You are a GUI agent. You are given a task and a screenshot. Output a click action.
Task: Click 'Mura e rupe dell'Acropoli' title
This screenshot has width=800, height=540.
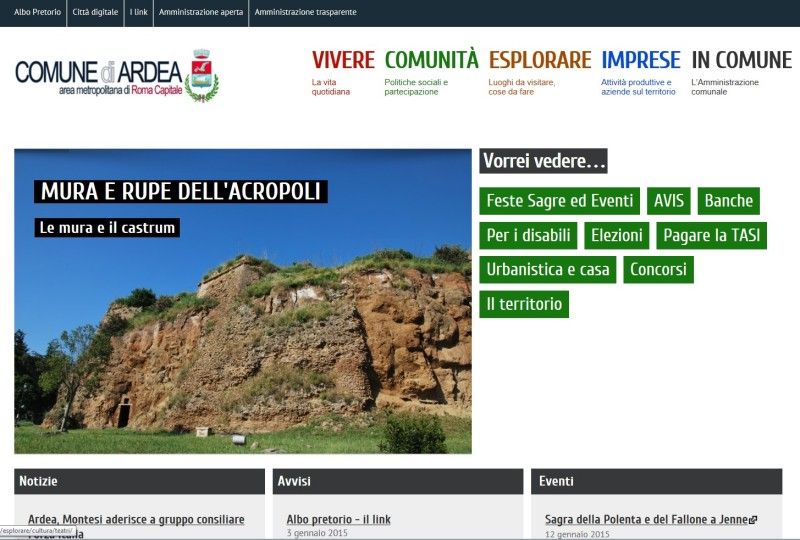point(181,191)
